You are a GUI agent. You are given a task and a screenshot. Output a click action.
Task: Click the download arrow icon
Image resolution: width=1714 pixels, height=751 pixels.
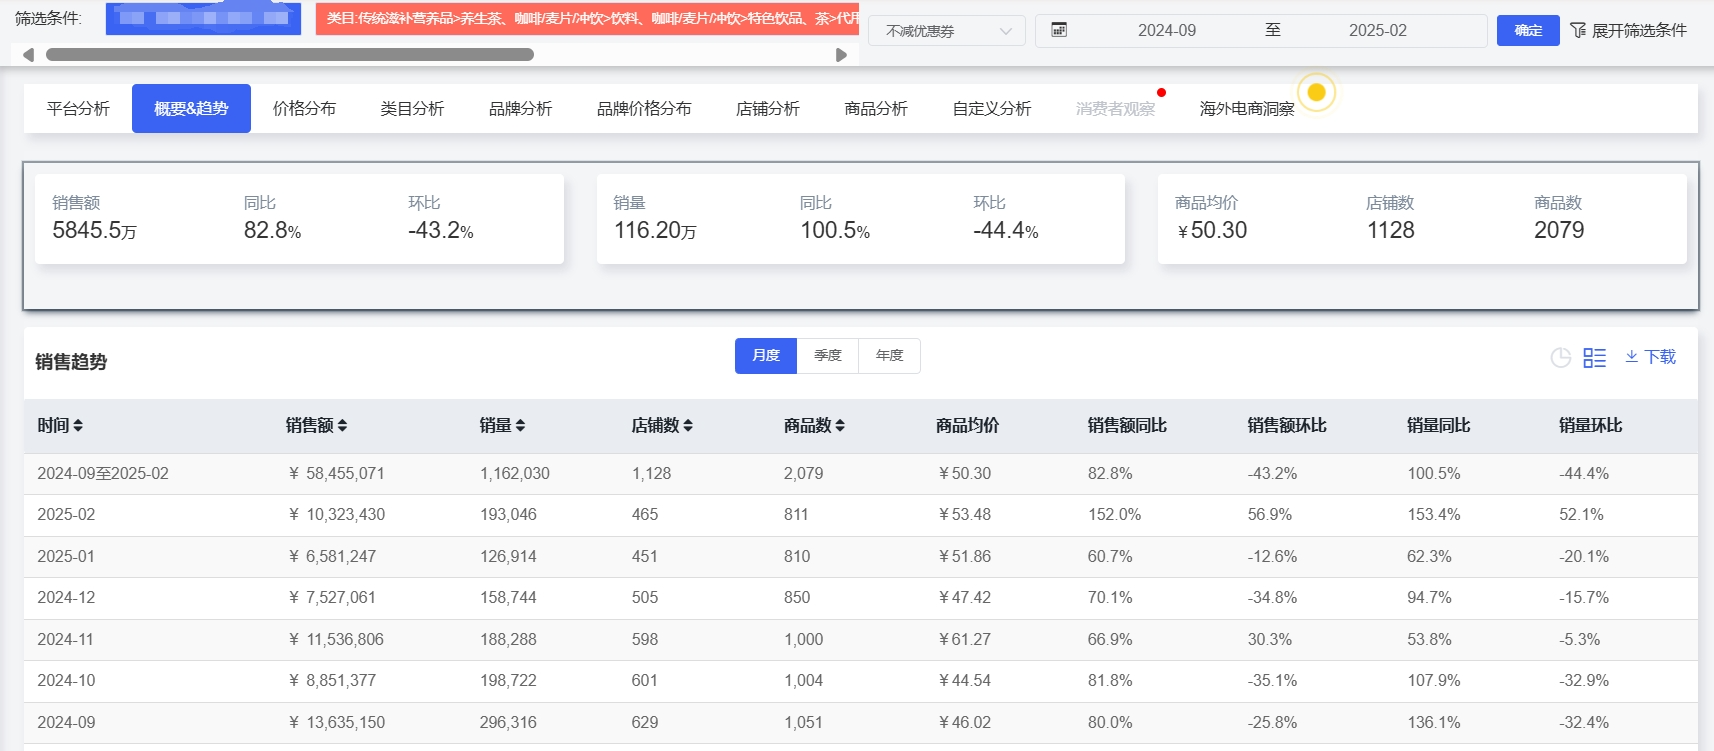coord(1631,356)
